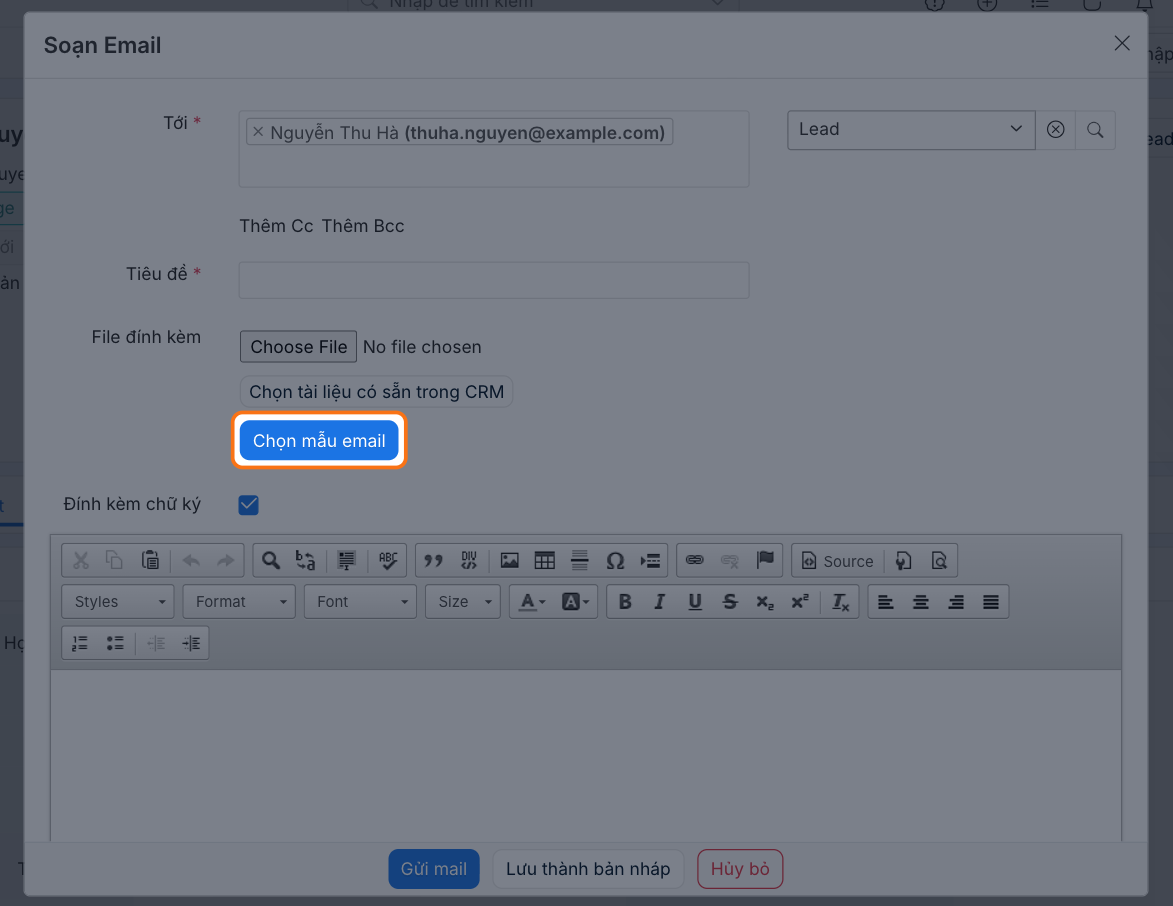Click the Thêm Cc link
The image size is (1173, 906).
(x=276, y=226)
